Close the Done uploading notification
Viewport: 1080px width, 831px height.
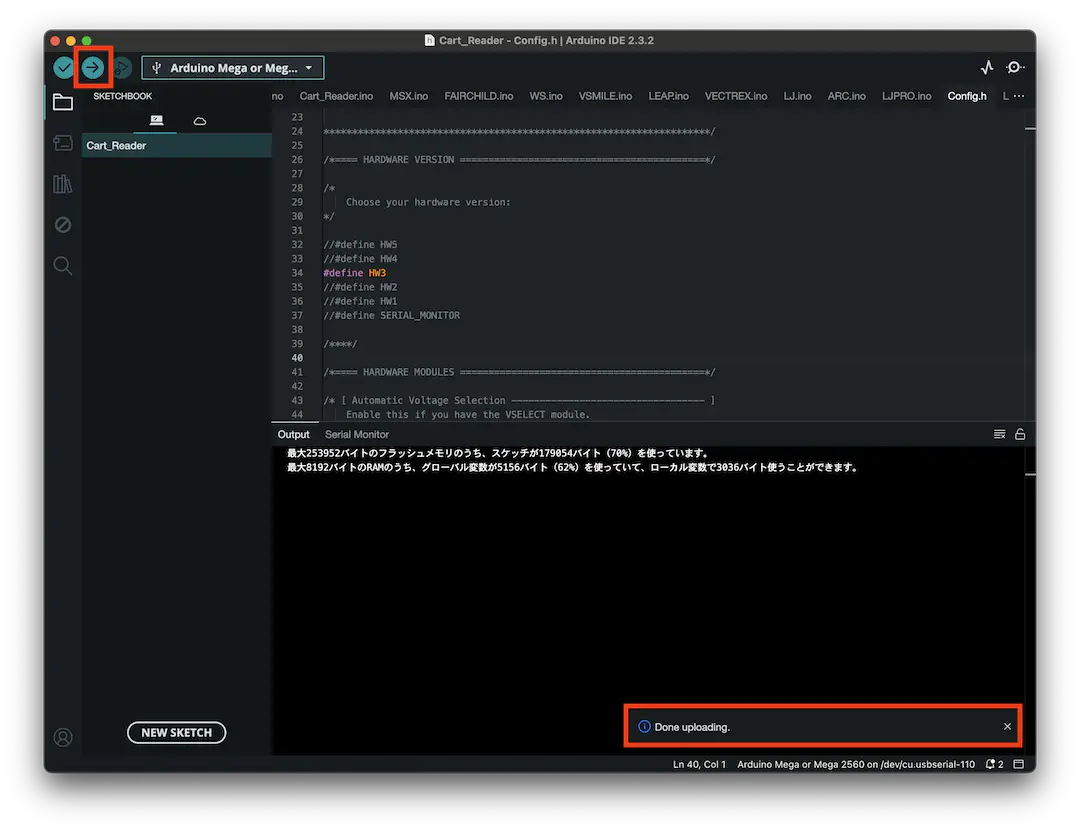click(1007, 726)
